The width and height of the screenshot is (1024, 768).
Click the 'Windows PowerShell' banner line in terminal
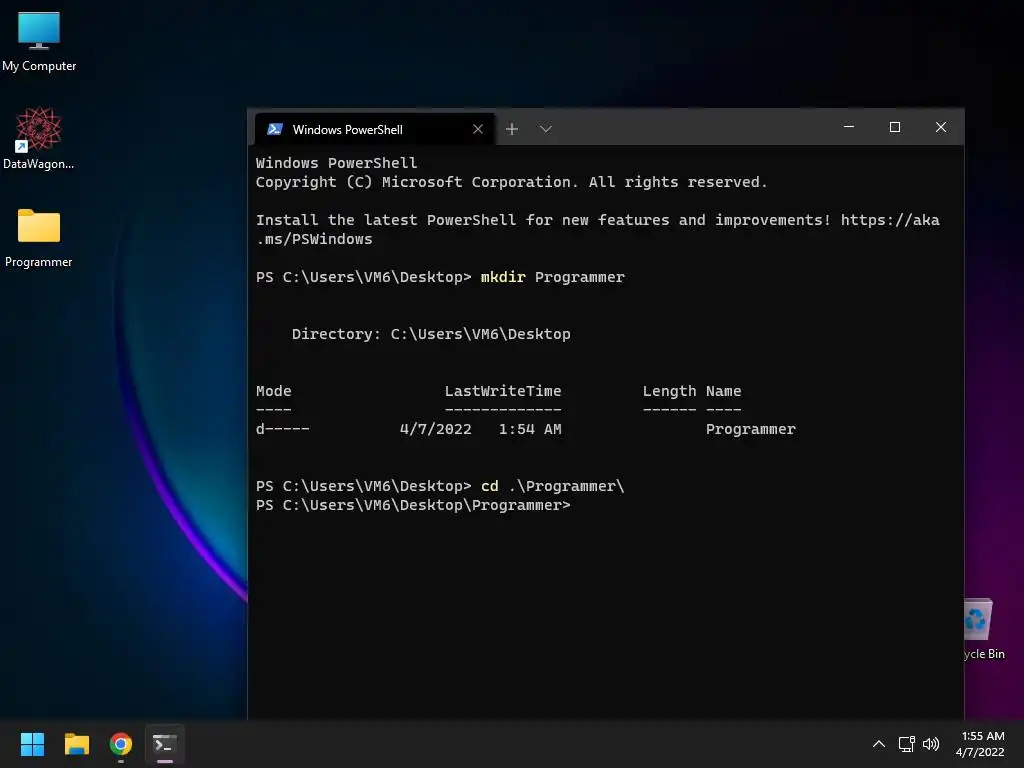(x=336, y=163)
